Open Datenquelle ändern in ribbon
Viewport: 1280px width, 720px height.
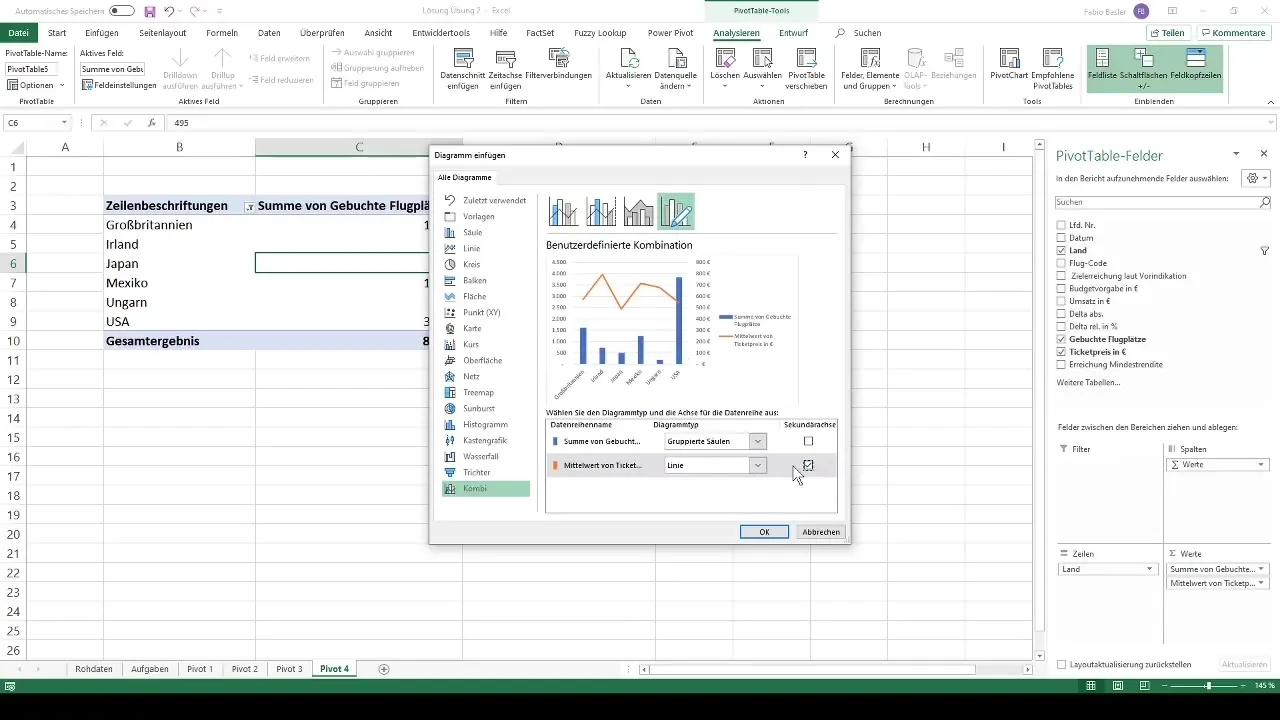point(676,68)
